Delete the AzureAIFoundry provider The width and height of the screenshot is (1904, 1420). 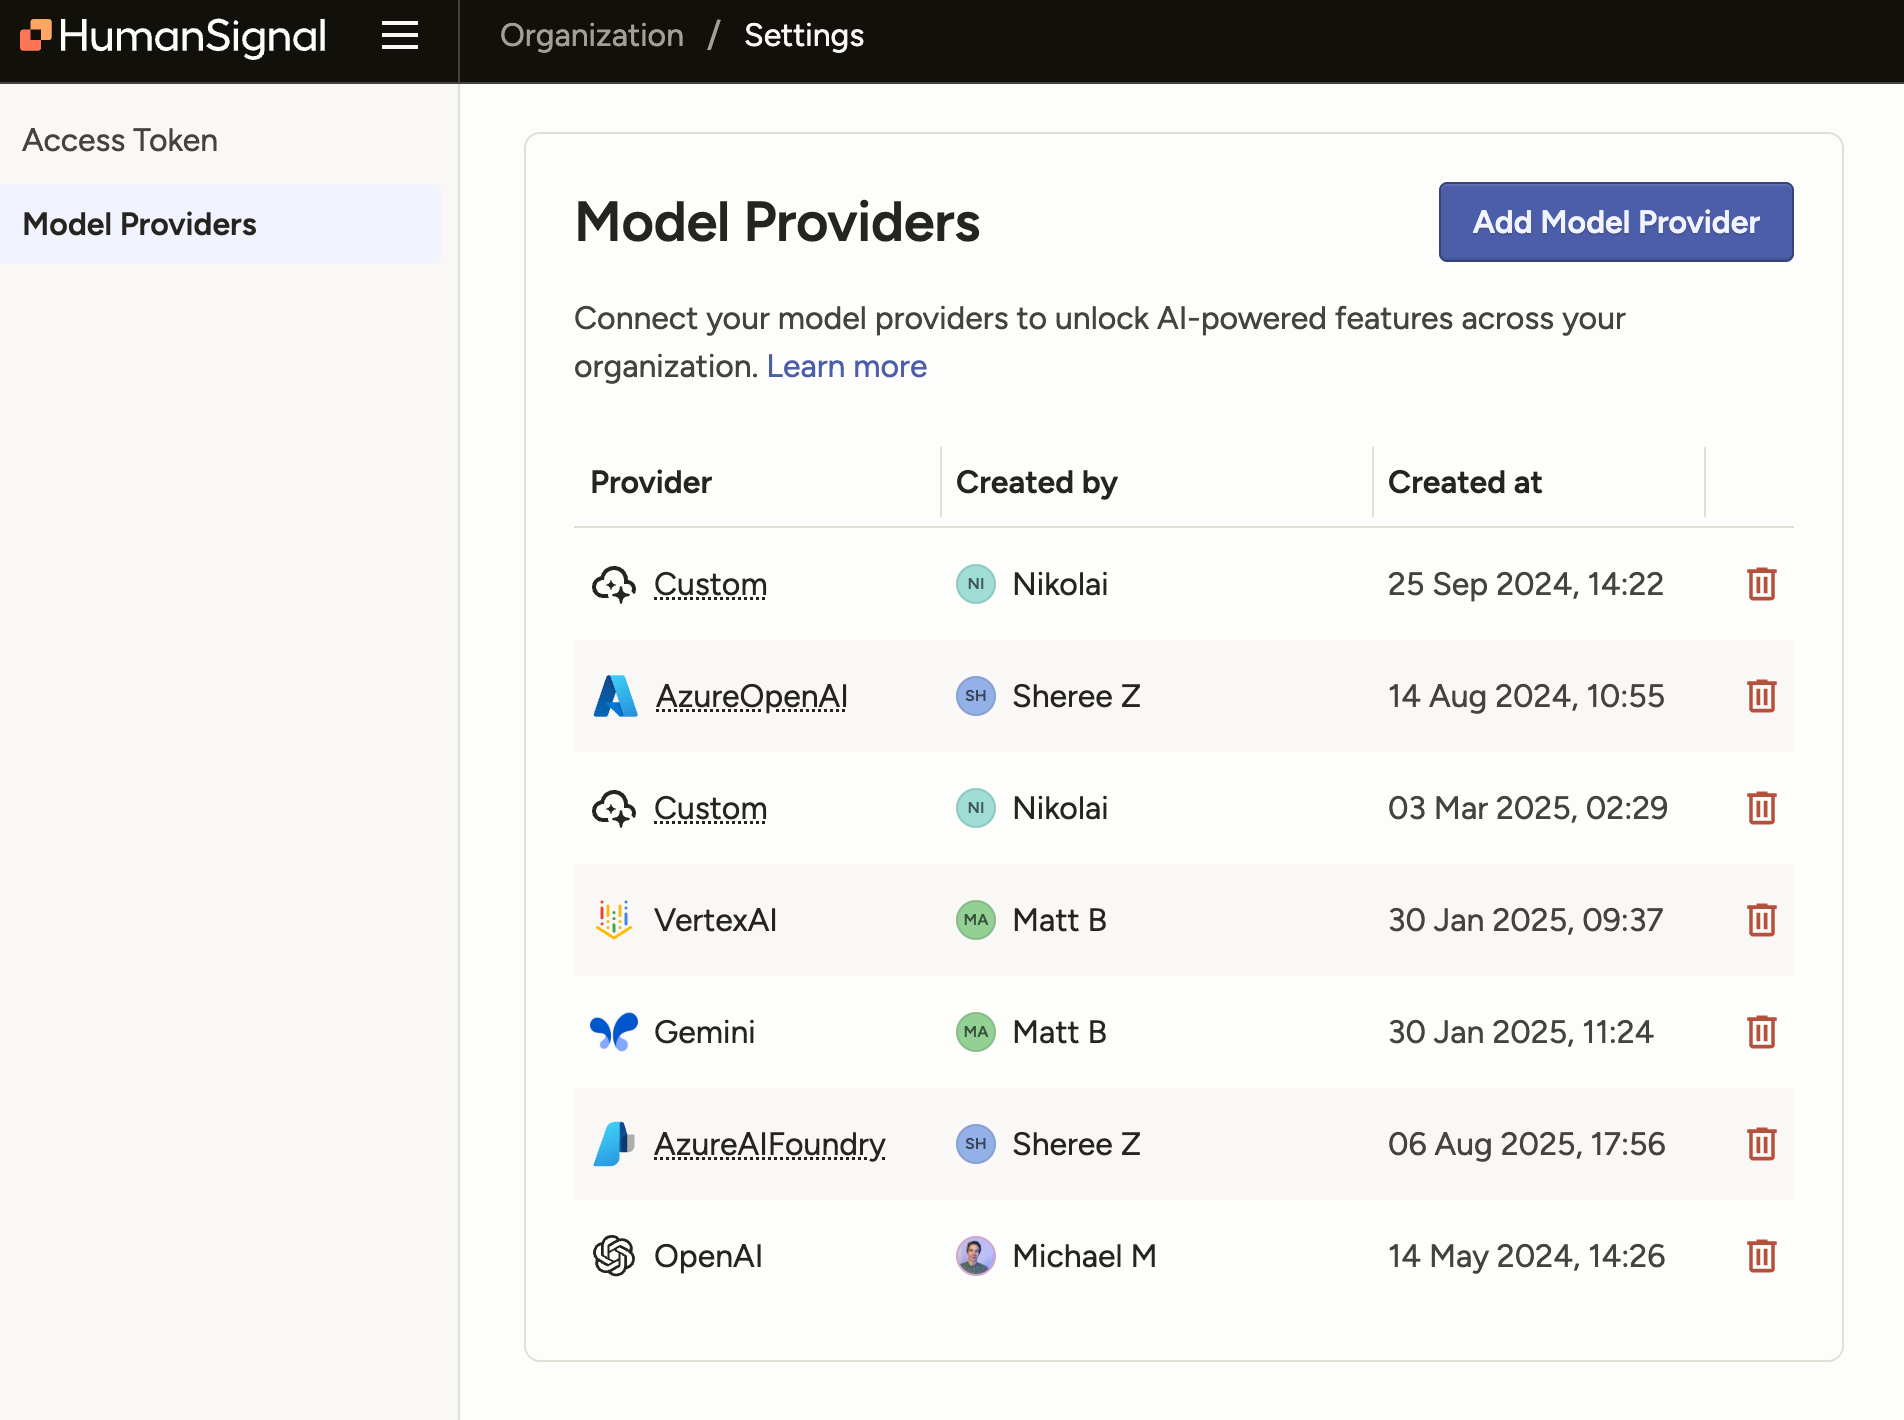[x=1761, y=1144]
